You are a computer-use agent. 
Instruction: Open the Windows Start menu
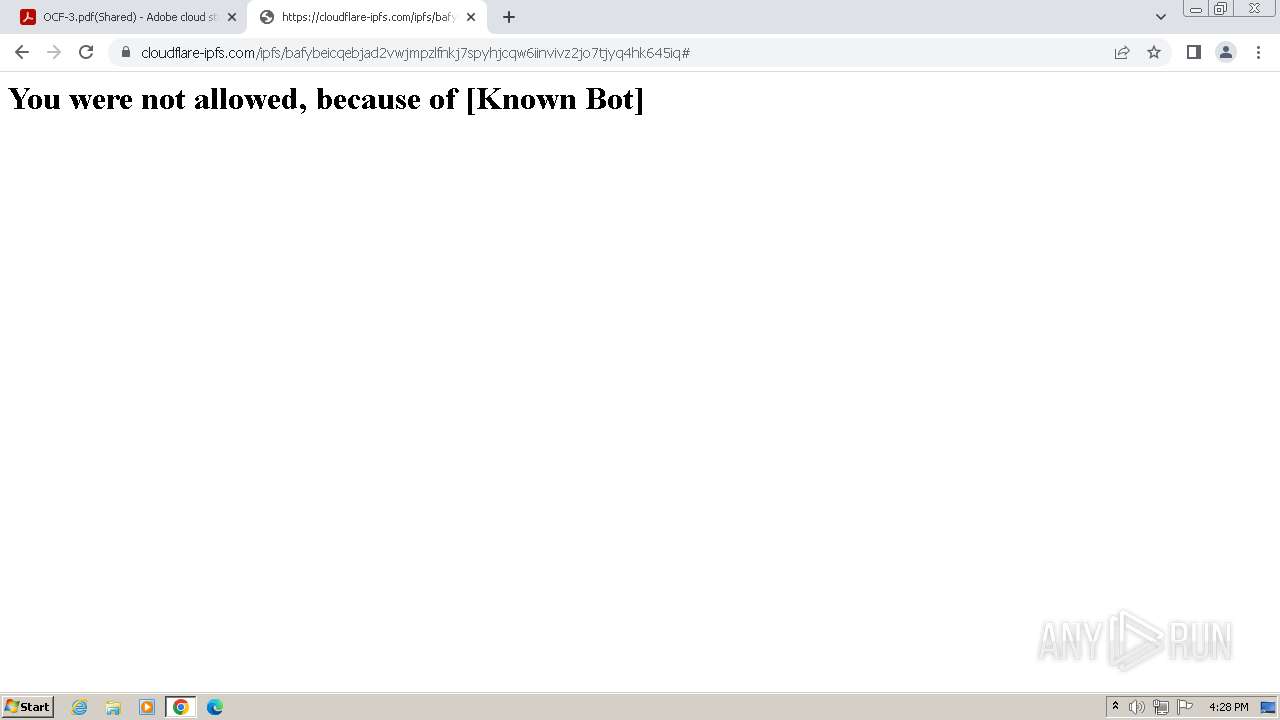[28, 707]
